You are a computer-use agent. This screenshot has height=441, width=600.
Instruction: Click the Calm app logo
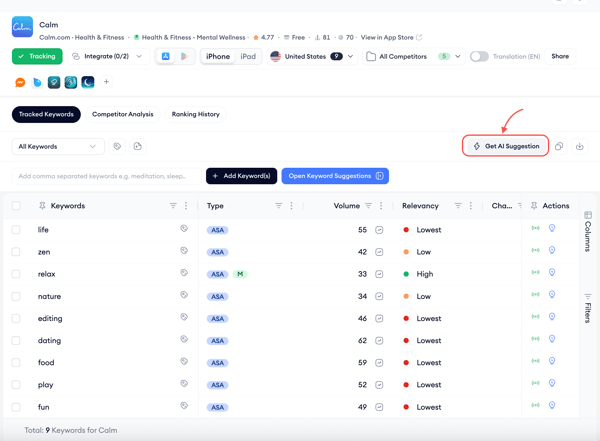(x=22, y=27)
